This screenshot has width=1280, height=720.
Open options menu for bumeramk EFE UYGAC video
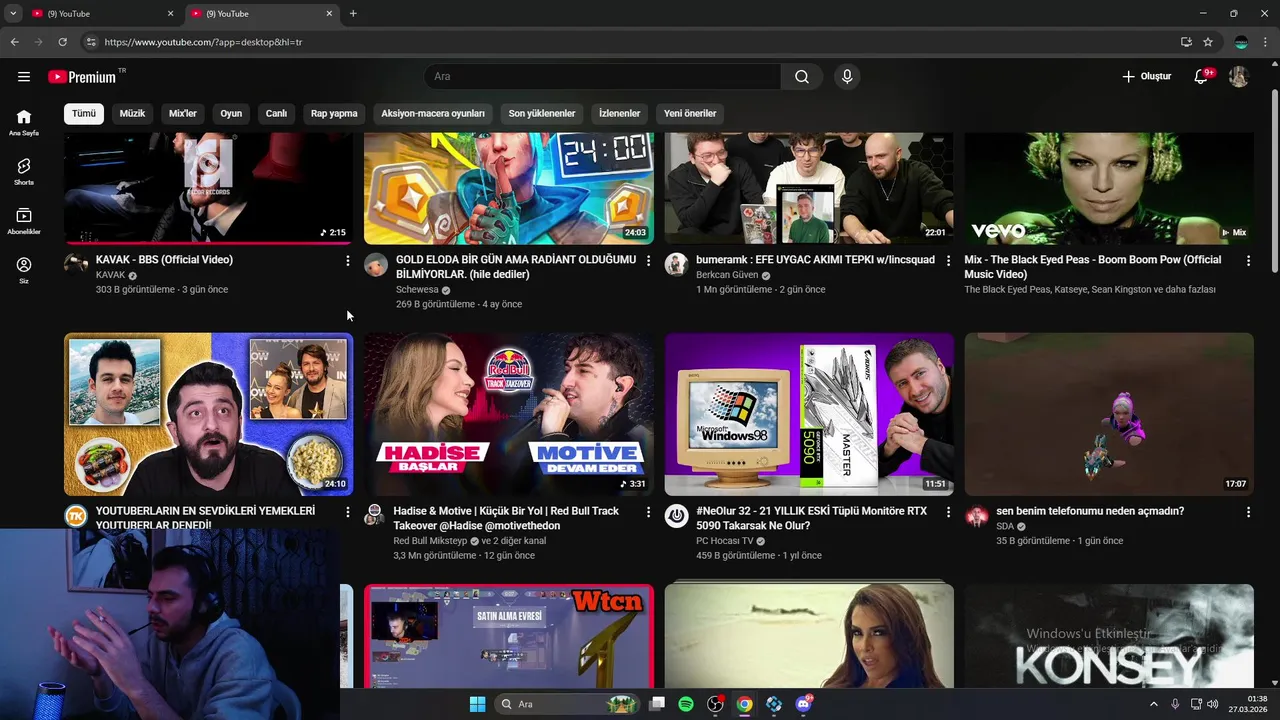(948, 260)
